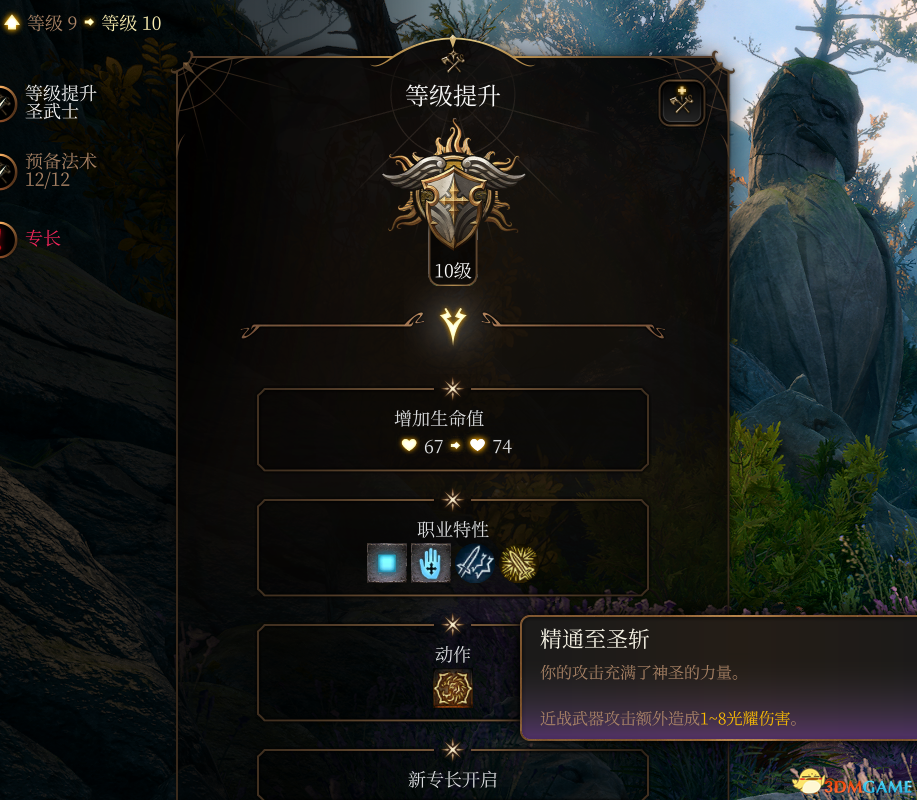Click the round icon beside 专长
Screen dimensions: 917x800
tap(7, 239)
